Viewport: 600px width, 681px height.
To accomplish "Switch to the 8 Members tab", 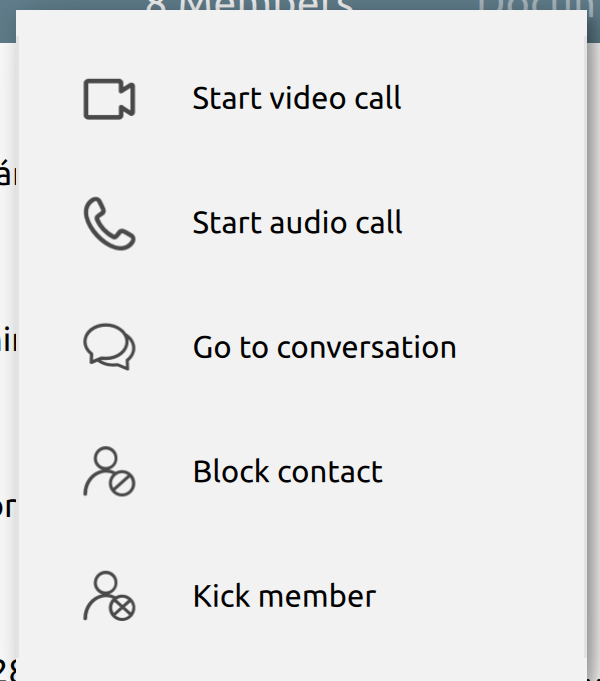I will click(249, 5).
